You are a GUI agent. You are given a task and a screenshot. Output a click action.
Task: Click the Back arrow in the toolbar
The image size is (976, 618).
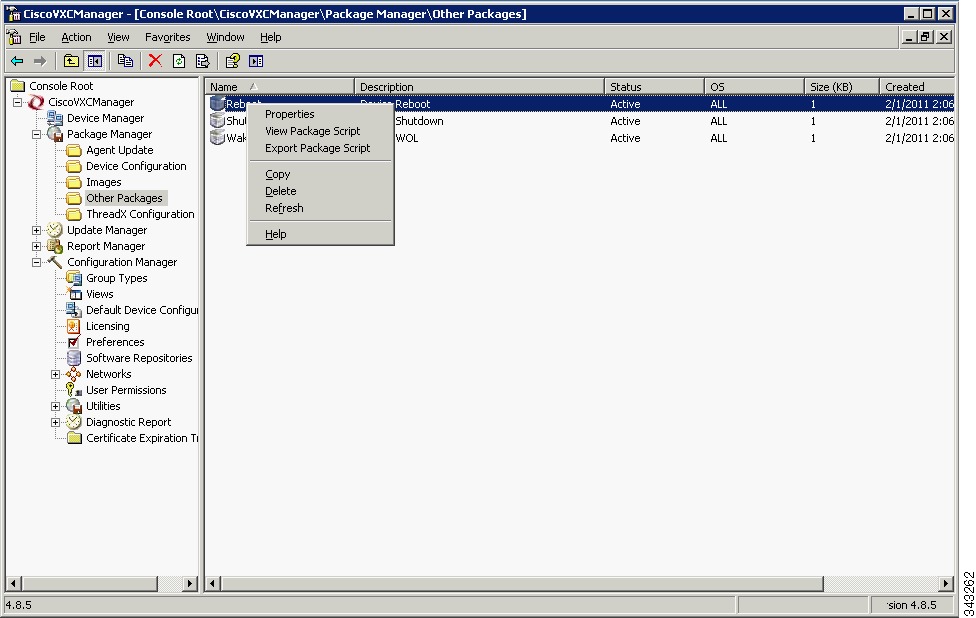pos(17,61)
